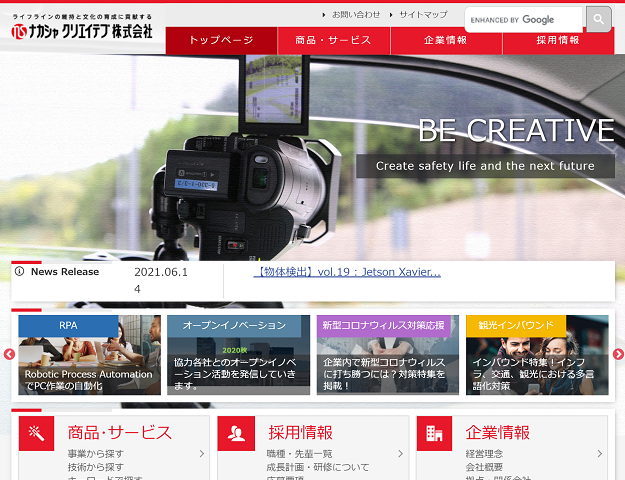Screen dimensions: 625x480
Task: Open 職種・先輩一覧 link
Action: [299, 454]
